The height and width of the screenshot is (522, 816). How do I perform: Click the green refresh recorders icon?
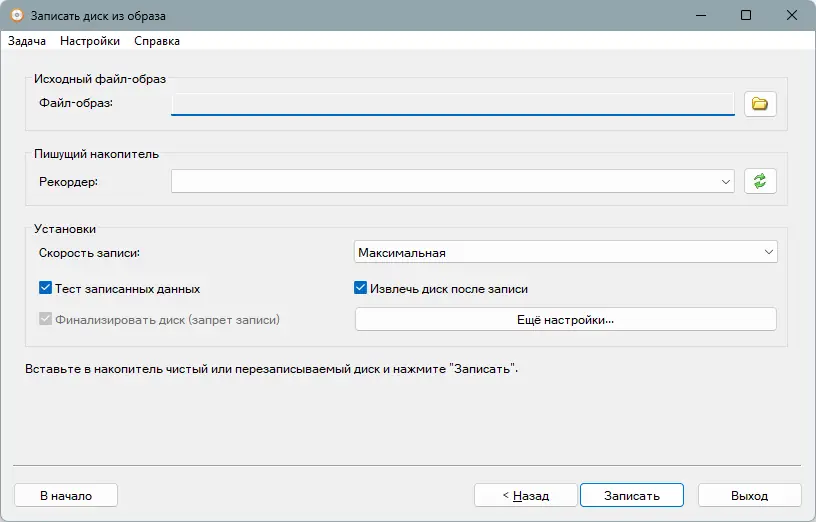[760, 181]
